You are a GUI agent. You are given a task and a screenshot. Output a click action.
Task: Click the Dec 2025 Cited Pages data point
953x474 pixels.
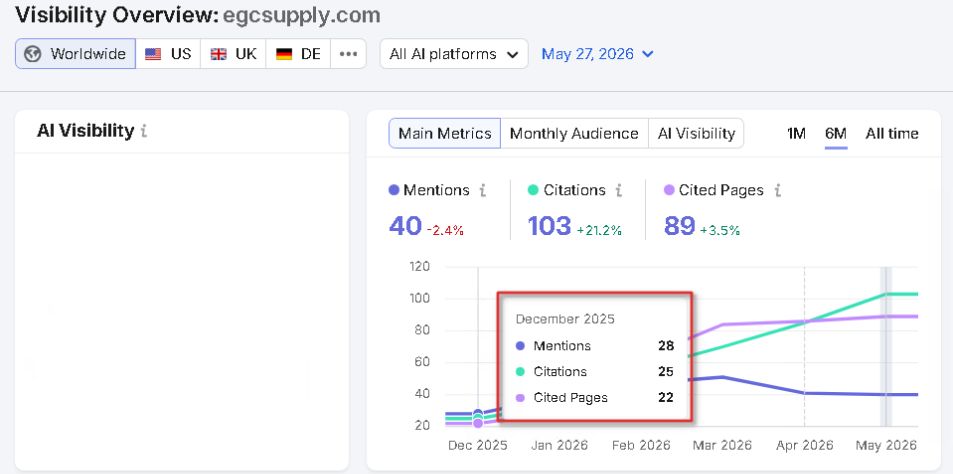coord(478,423)
